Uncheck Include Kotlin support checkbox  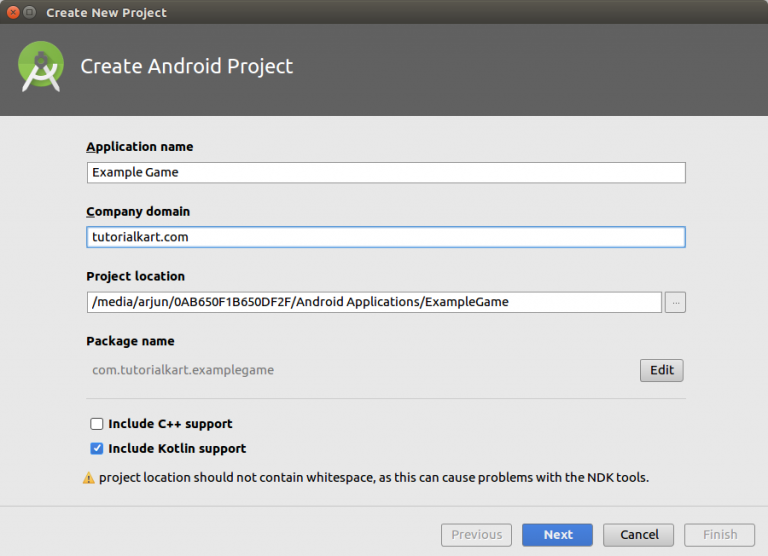coord(96,449)
